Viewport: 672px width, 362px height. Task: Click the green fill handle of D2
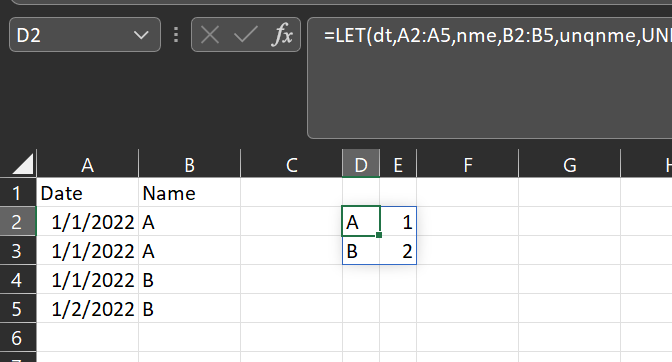click(x=379, y=235)
